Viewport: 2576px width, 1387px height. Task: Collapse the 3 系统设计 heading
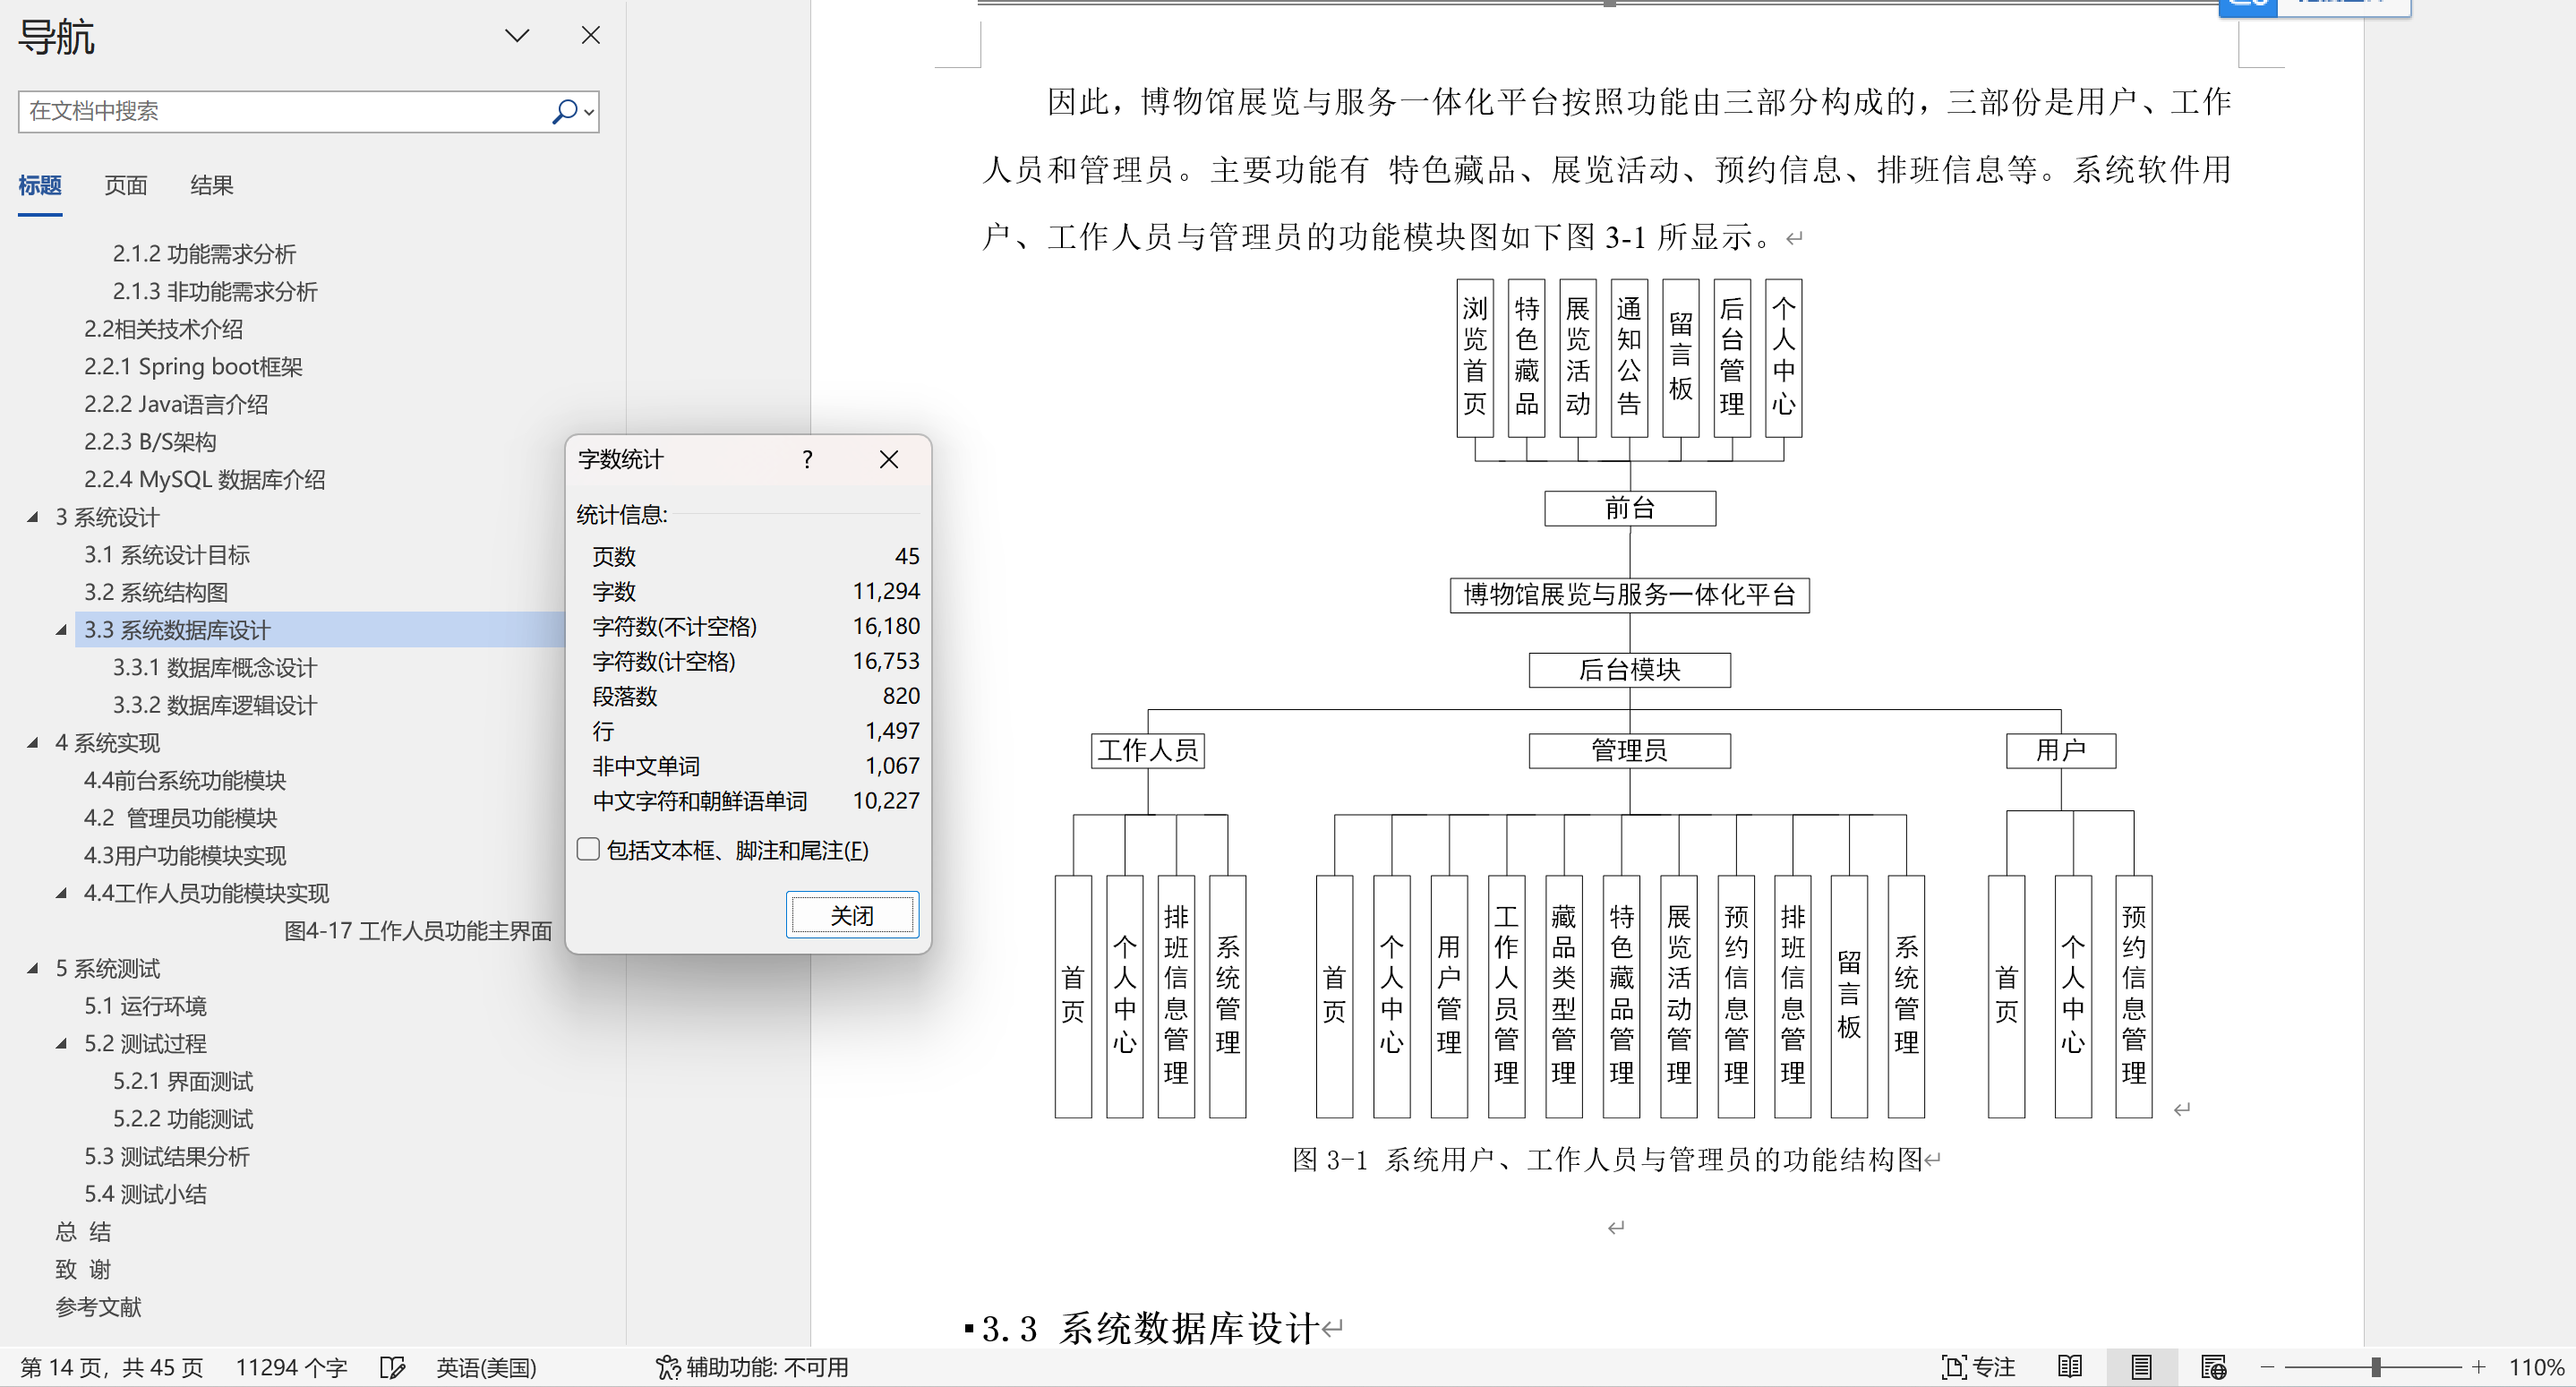[33, 517]
